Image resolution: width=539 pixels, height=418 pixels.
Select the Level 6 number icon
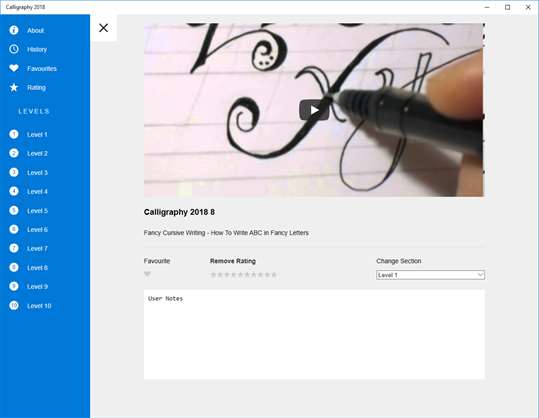tap(14, 229)
